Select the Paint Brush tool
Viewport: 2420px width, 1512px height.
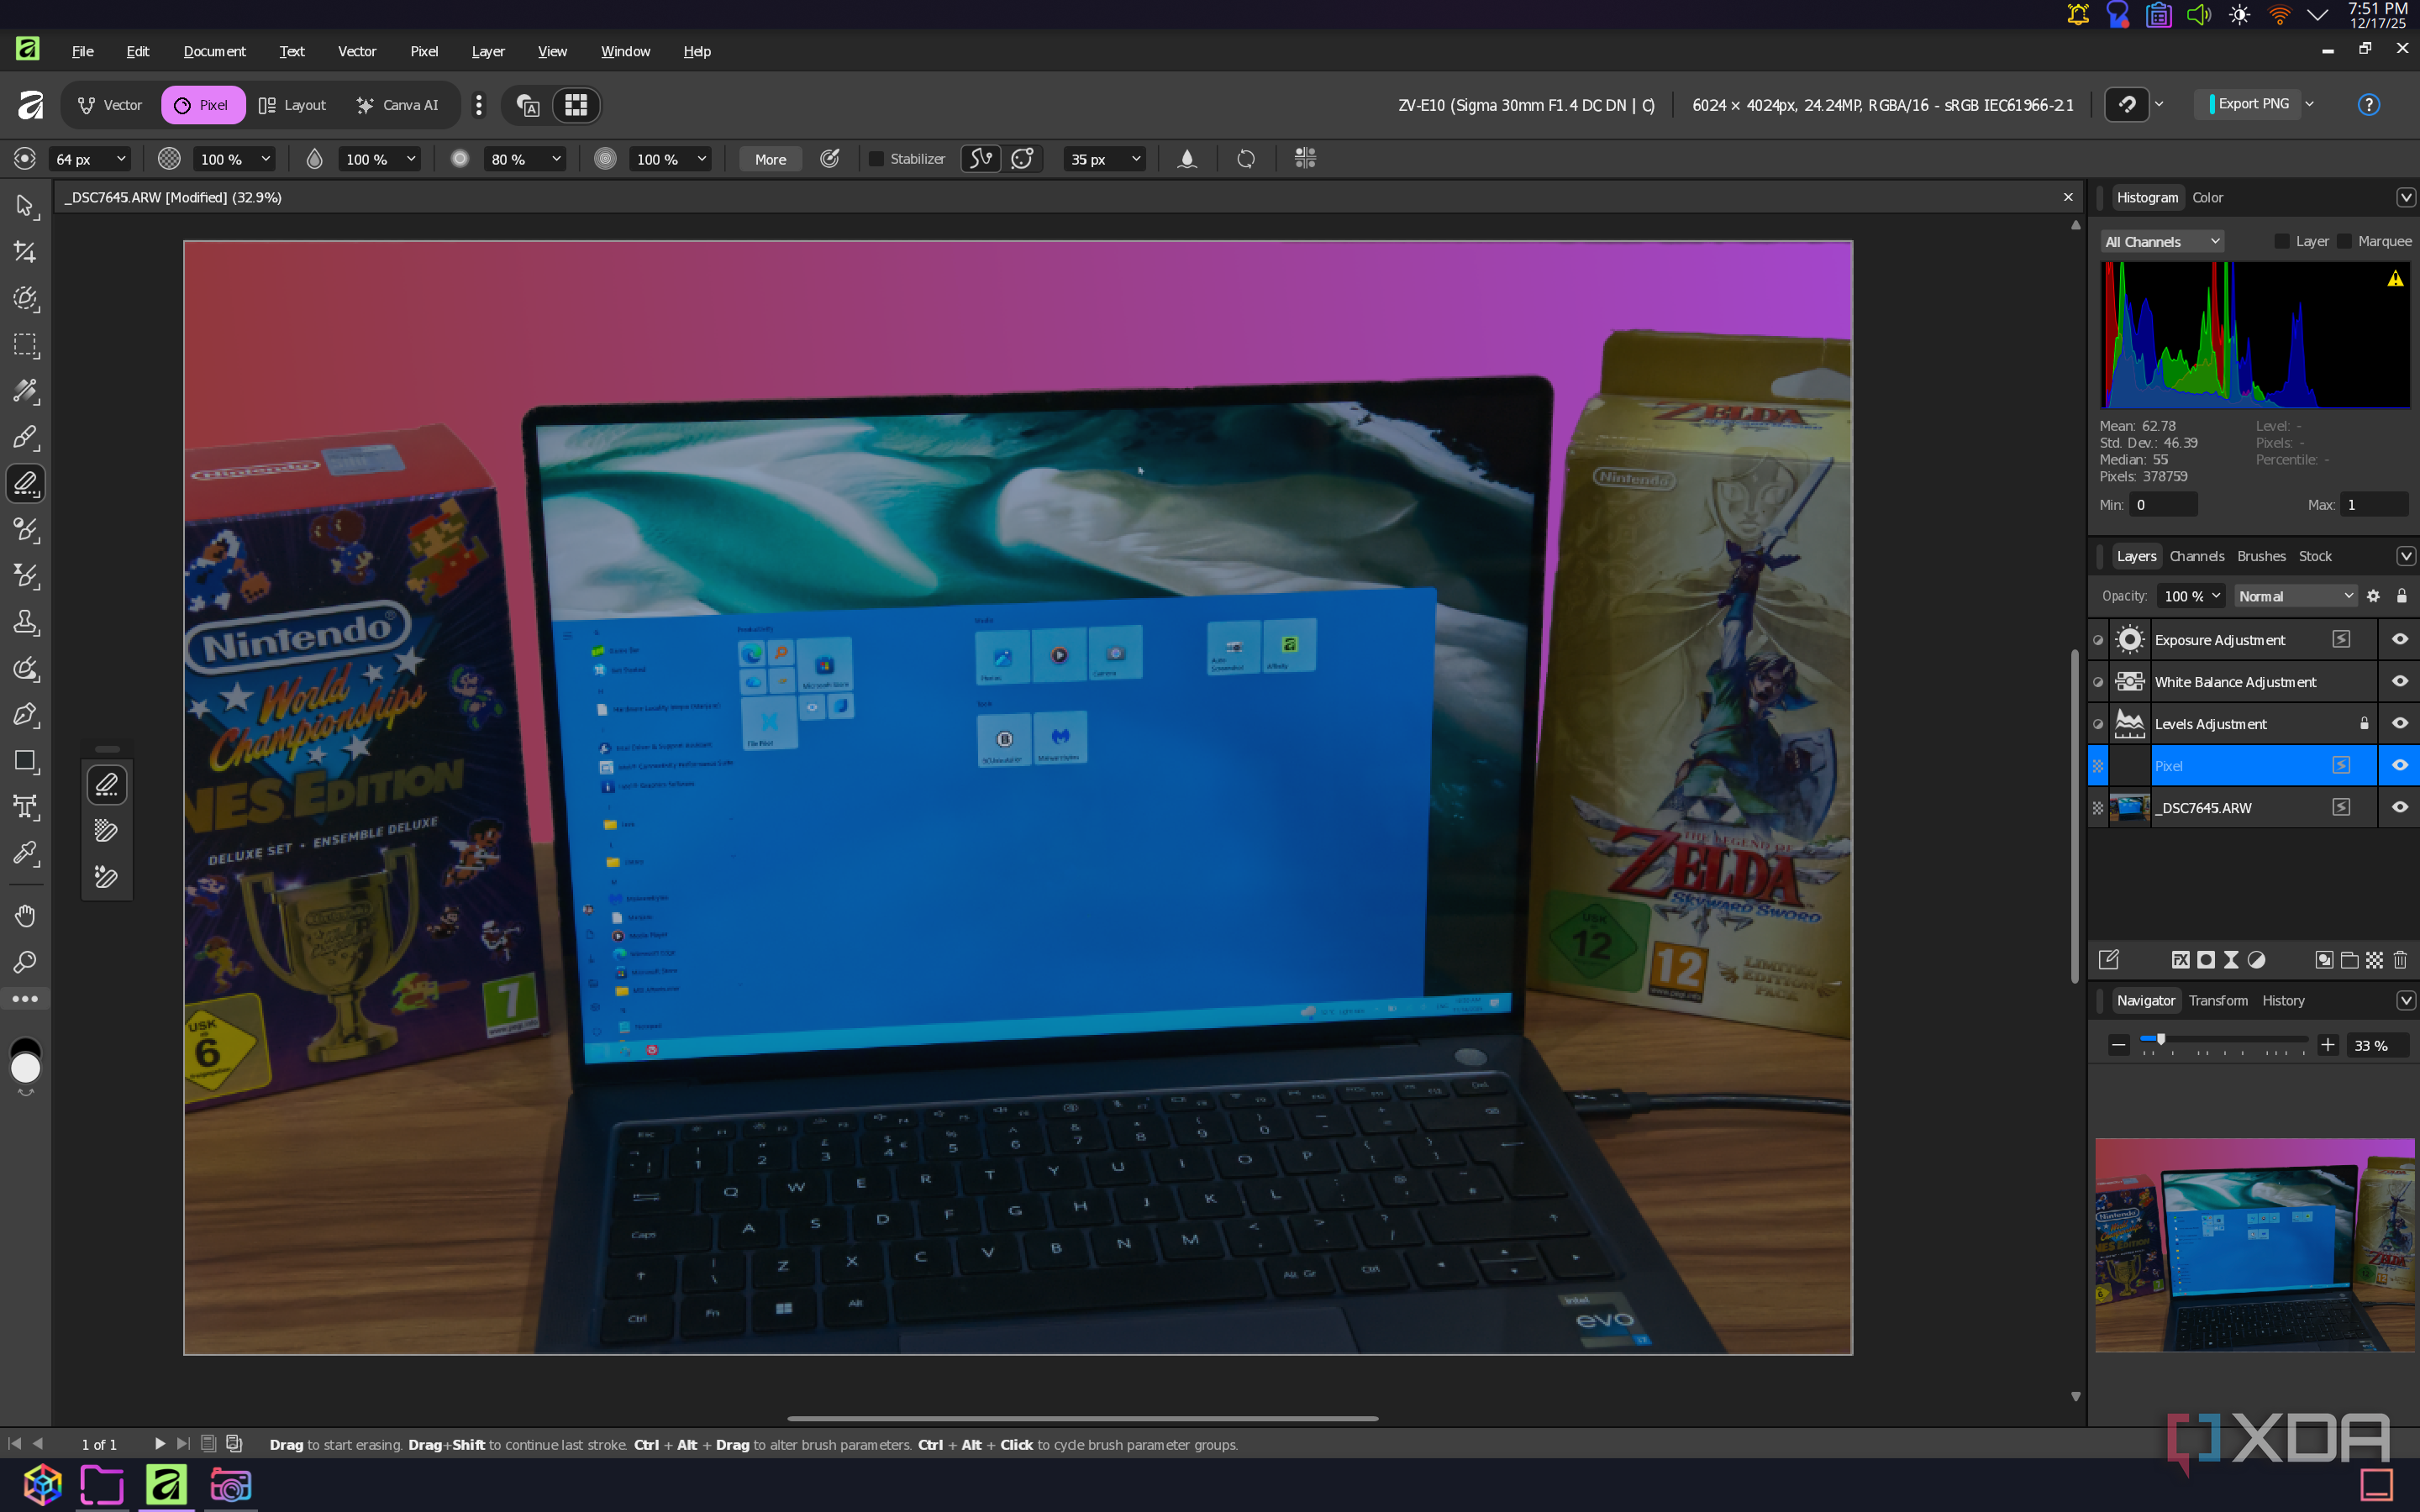point(25,437)
